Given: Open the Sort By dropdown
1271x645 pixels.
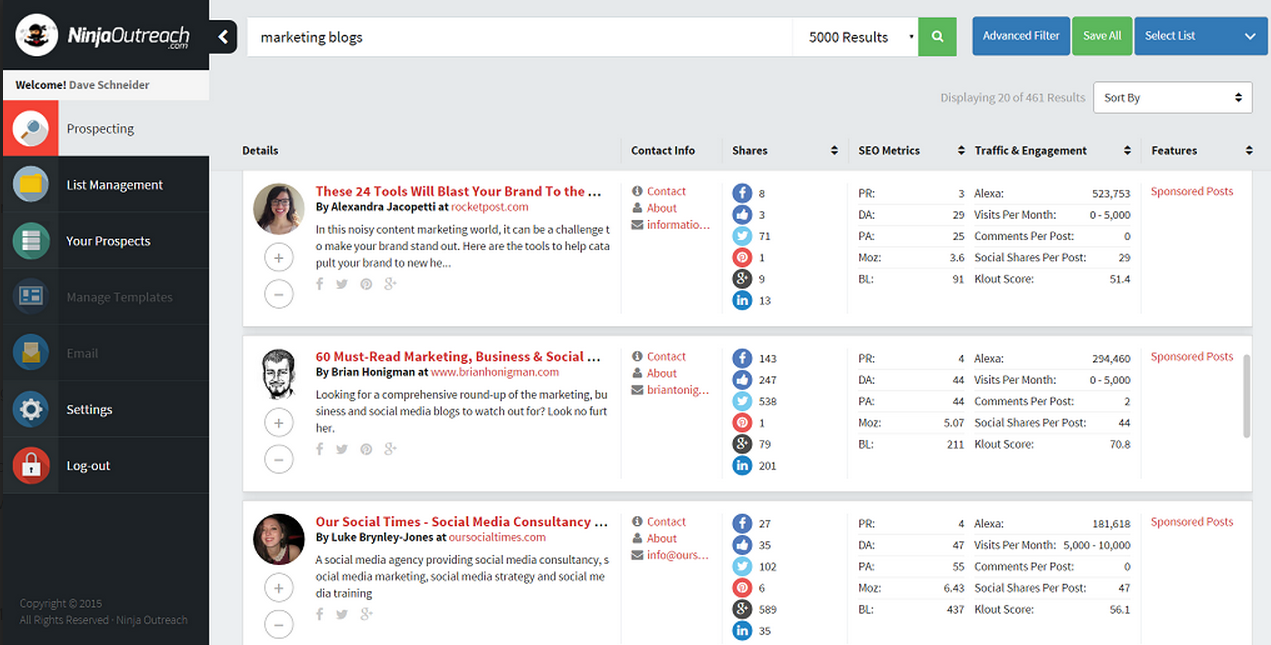Looking at the screenshot, I should pyautogui.click(x=1172, y=98).
